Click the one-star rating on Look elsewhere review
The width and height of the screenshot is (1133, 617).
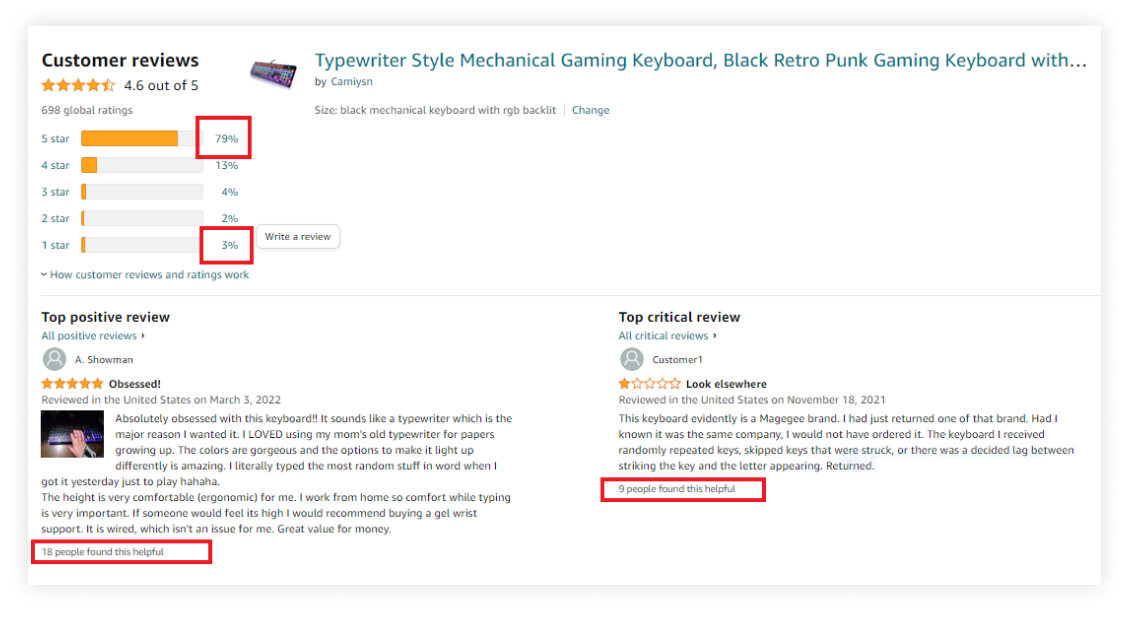[649, 384]
